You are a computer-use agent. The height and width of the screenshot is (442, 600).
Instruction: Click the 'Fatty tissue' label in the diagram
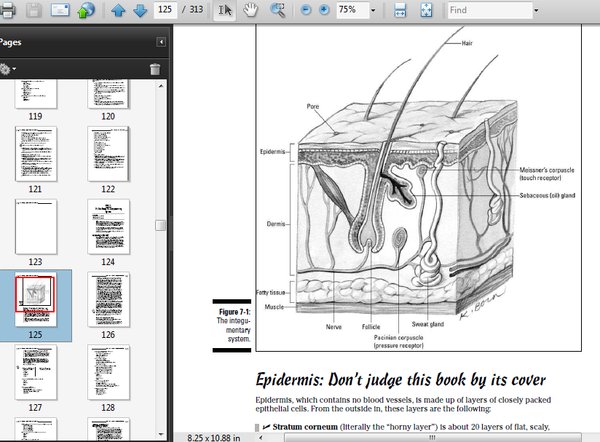pyautogui.click(x=271, y=292)
